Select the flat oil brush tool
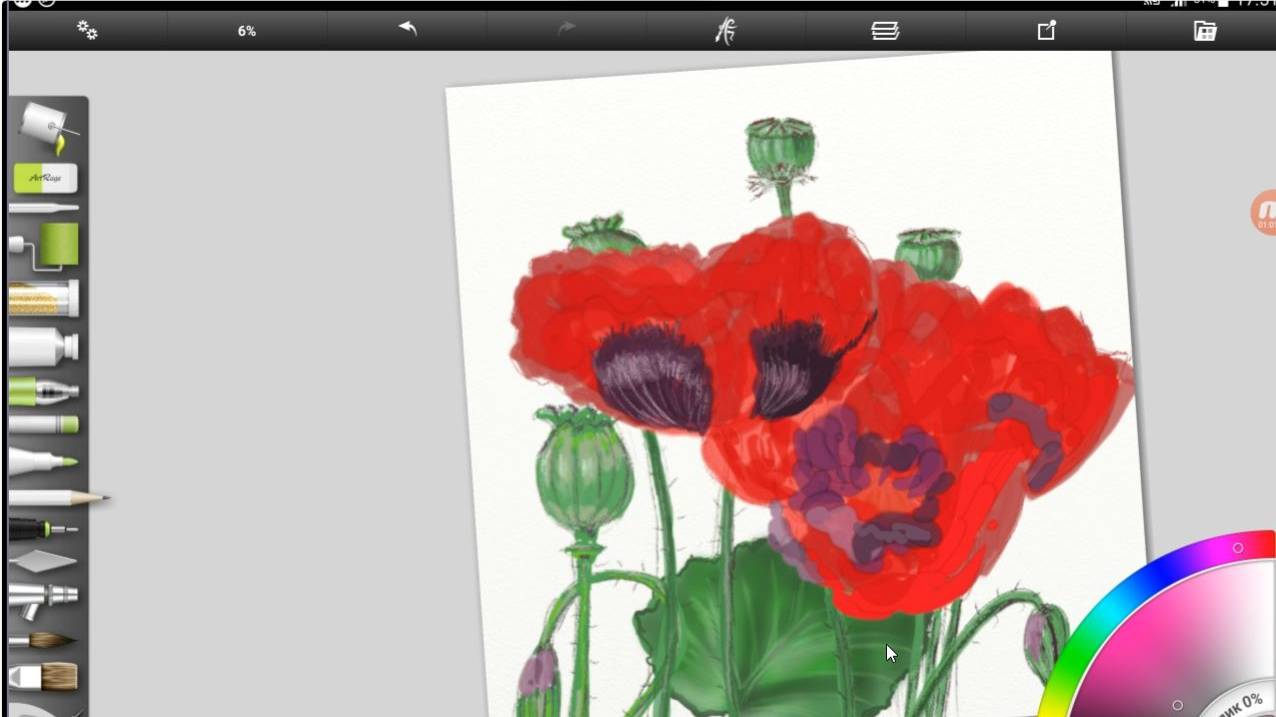The image size is (1276, 717). [x=43, y=677]
